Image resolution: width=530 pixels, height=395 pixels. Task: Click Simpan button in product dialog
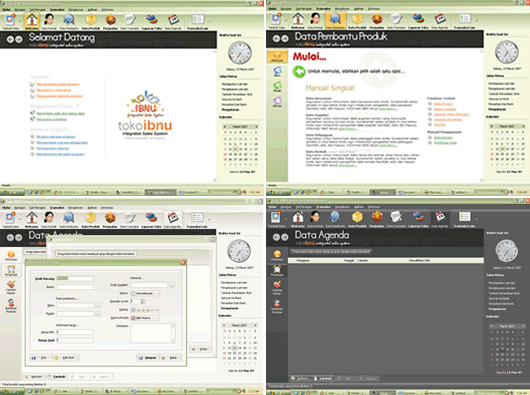[x=147, y=358]
